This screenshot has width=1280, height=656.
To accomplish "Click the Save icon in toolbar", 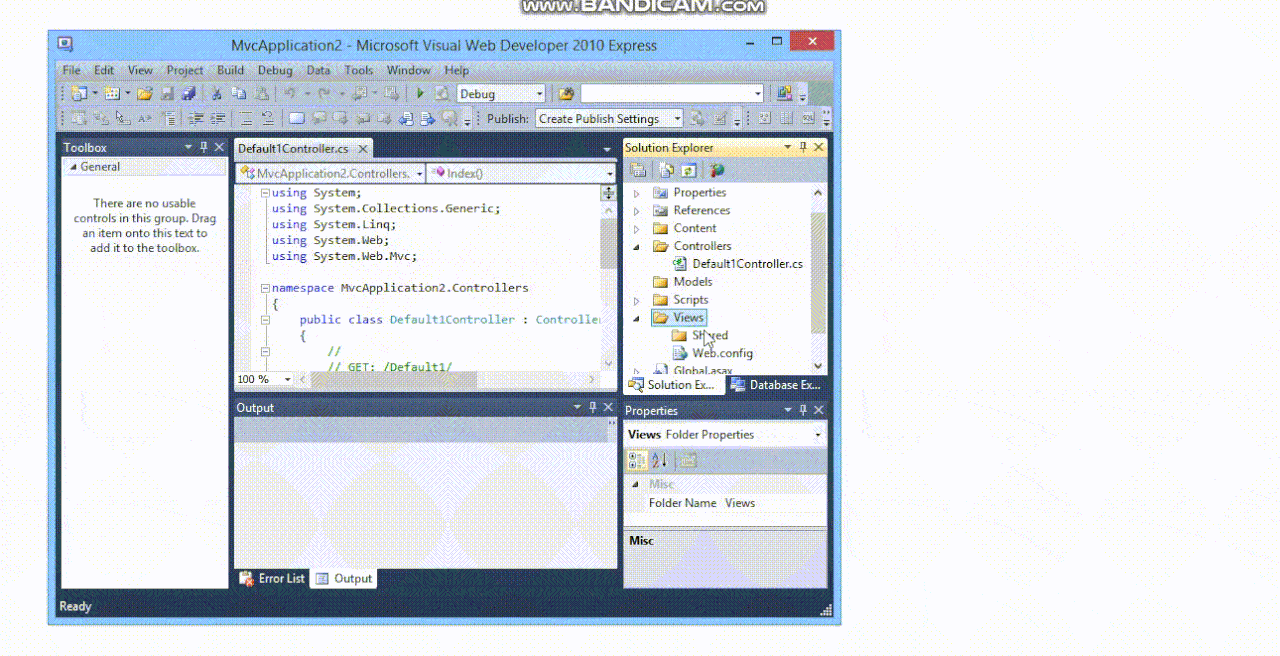I will 167,93.
